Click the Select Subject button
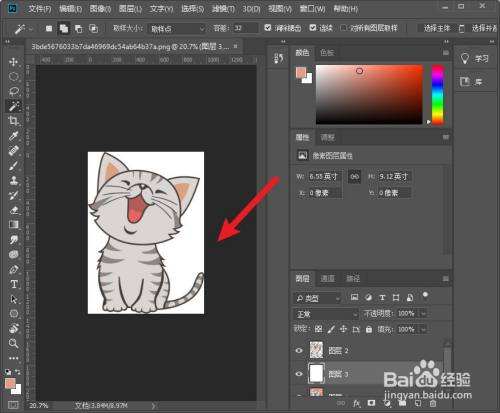 click(437, 28)
